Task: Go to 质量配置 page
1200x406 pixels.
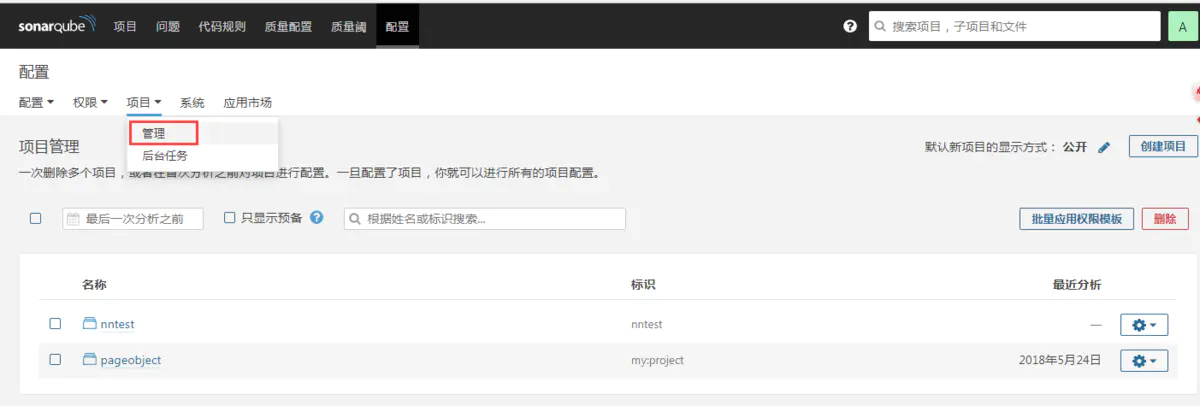Action: [288, 27]
